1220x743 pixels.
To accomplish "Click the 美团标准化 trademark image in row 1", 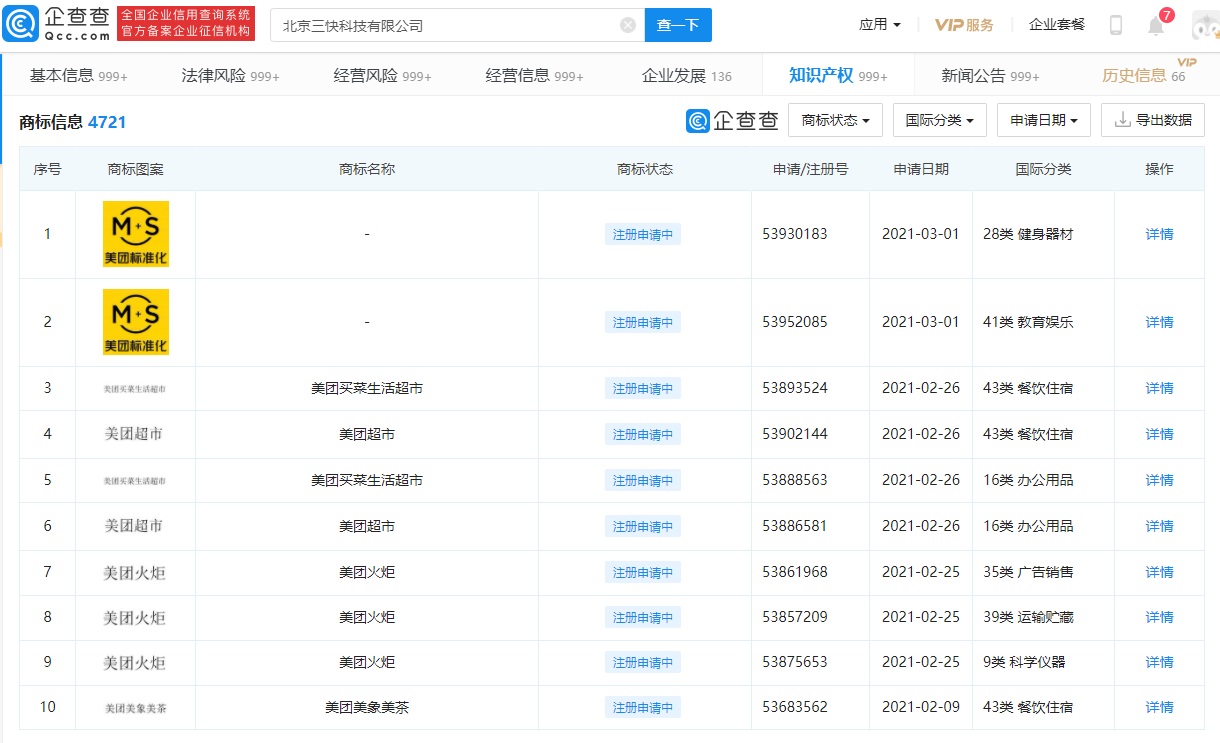I will pyautogui.click(x=136, y=234).
